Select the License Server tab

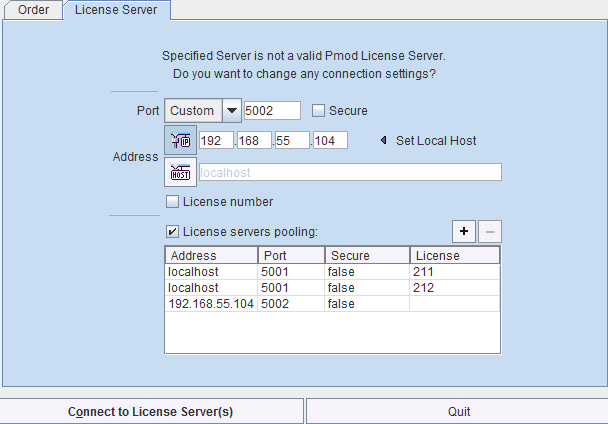pos(116,10)
